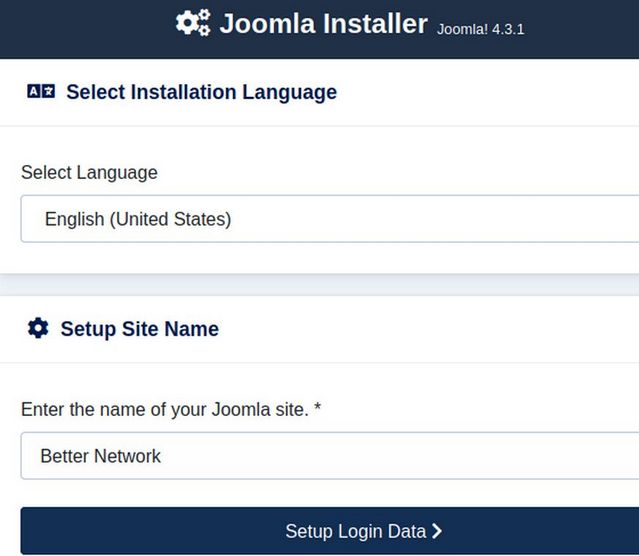Open the Select Language dropdown

(x=330, y=219)
